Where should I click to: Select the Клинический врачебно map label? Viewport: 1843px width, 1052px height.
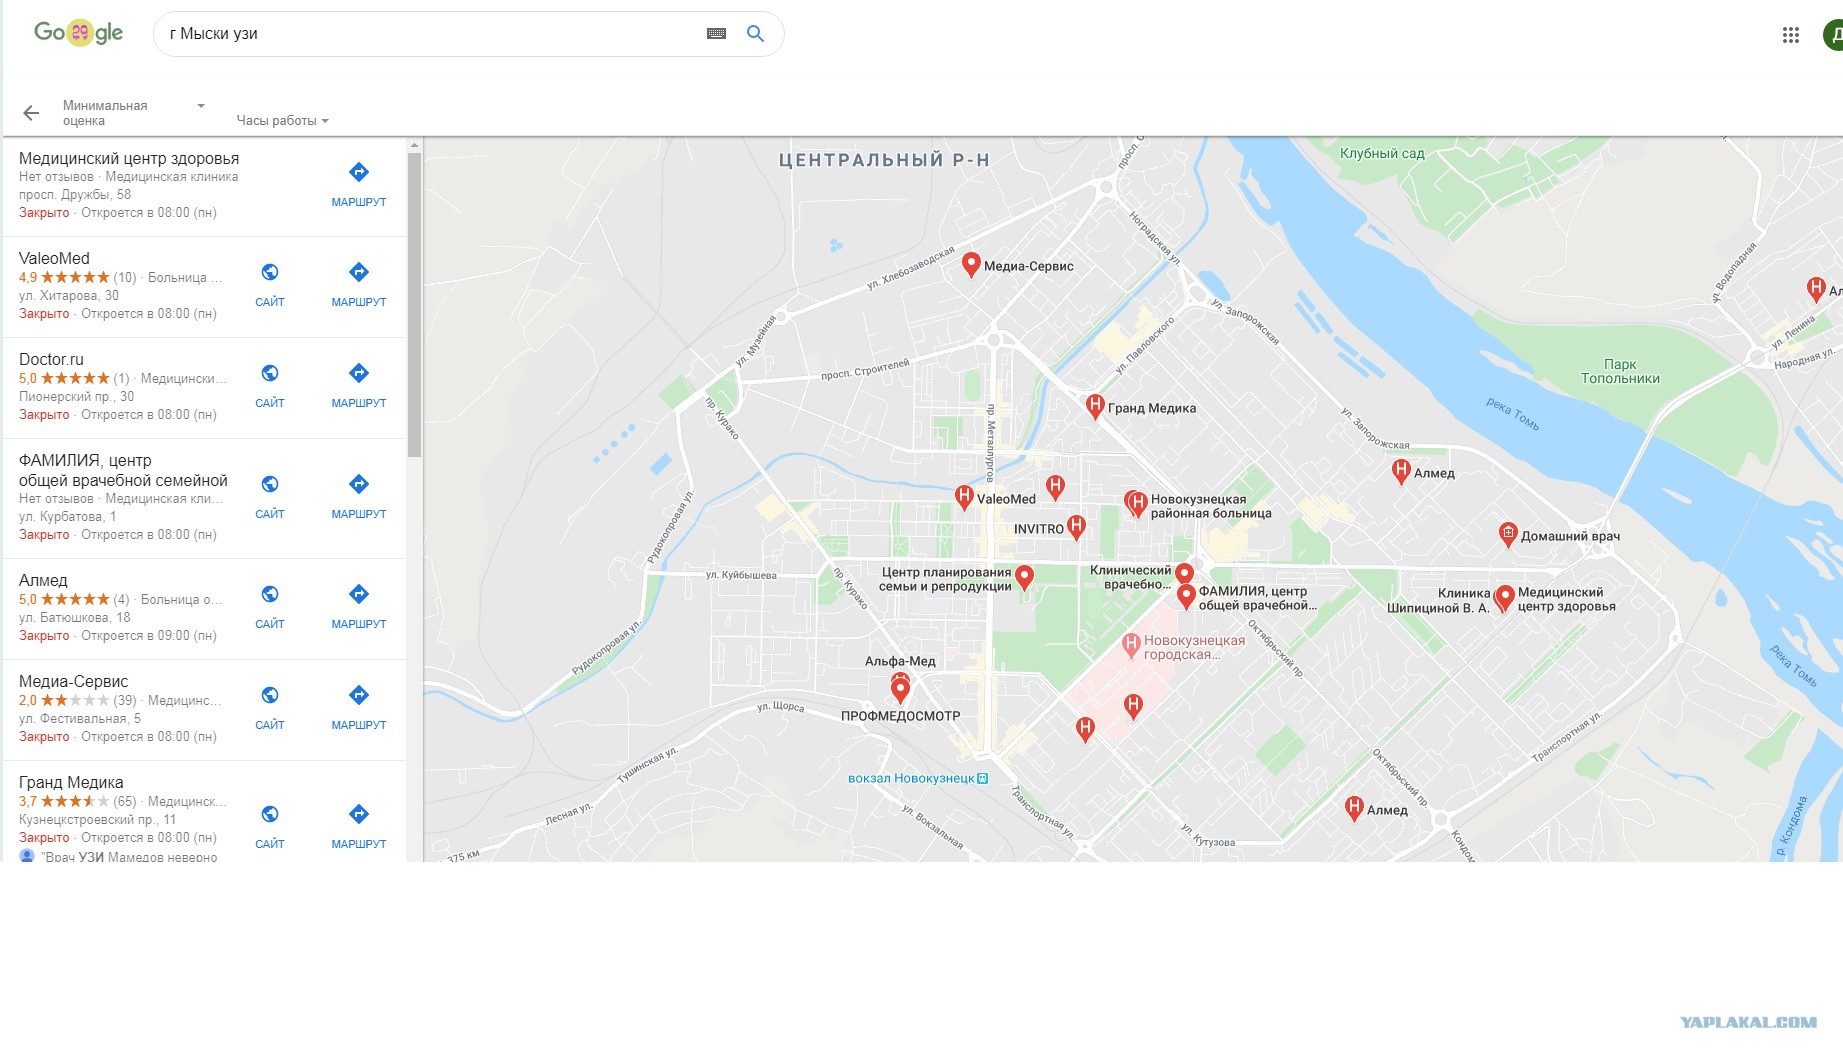click(1130, 577)
